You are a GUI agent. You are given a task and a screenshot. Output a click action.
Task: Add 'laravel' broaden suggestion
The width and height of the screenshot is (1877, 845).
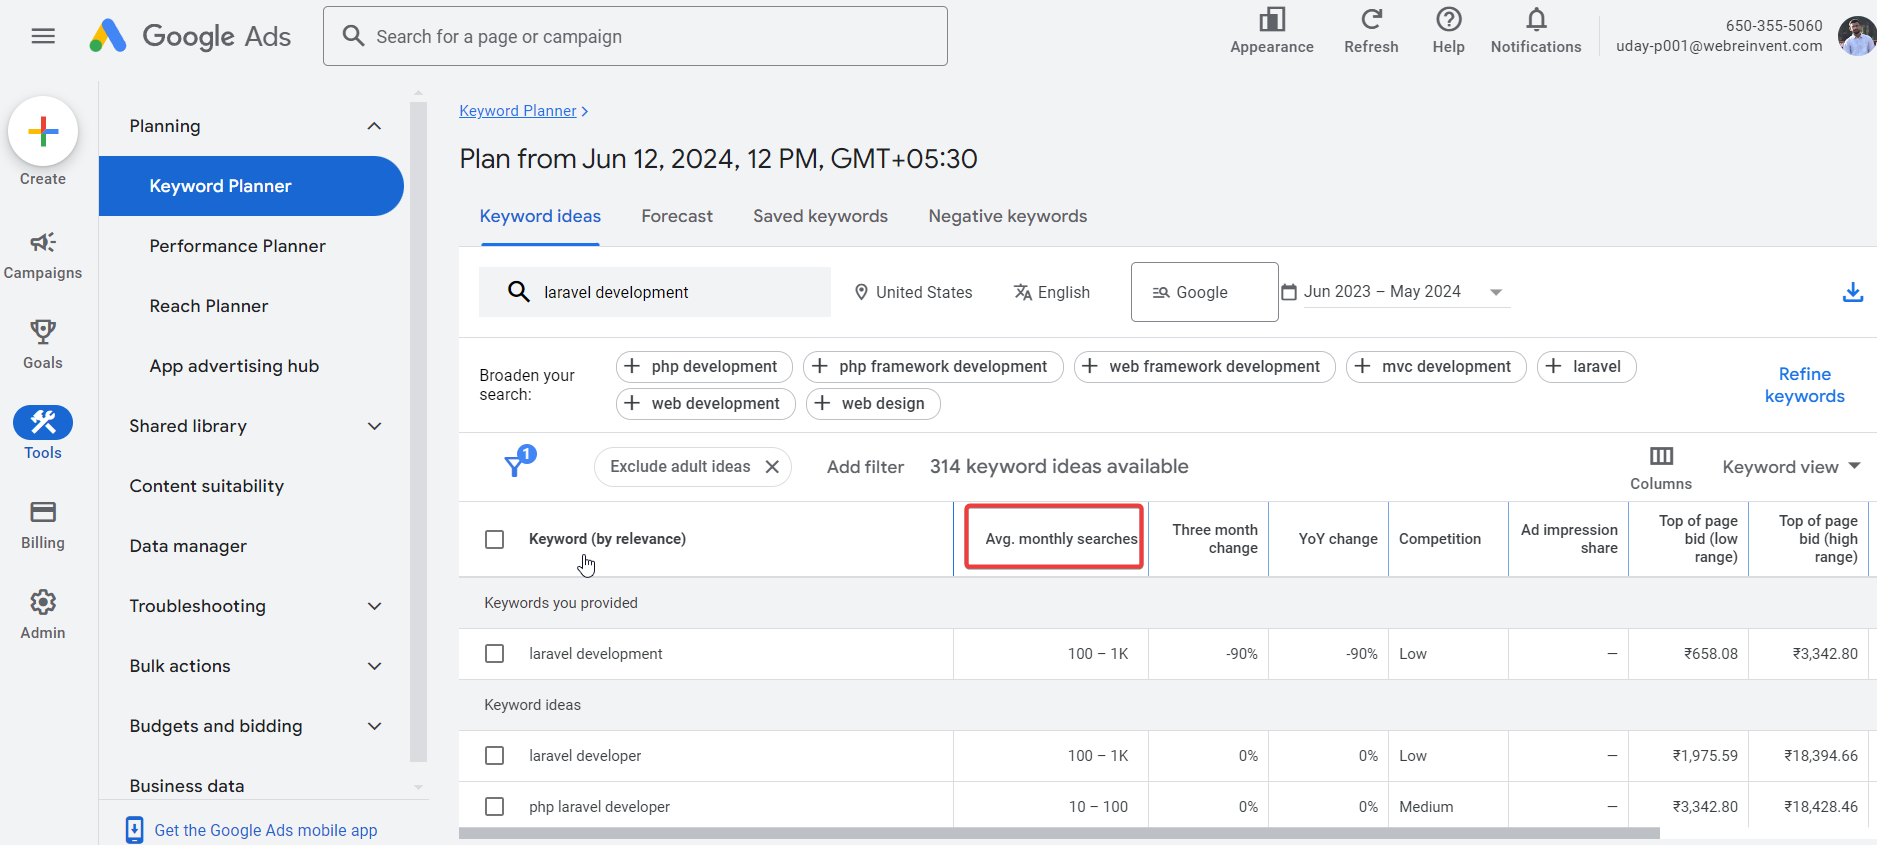1586,367
